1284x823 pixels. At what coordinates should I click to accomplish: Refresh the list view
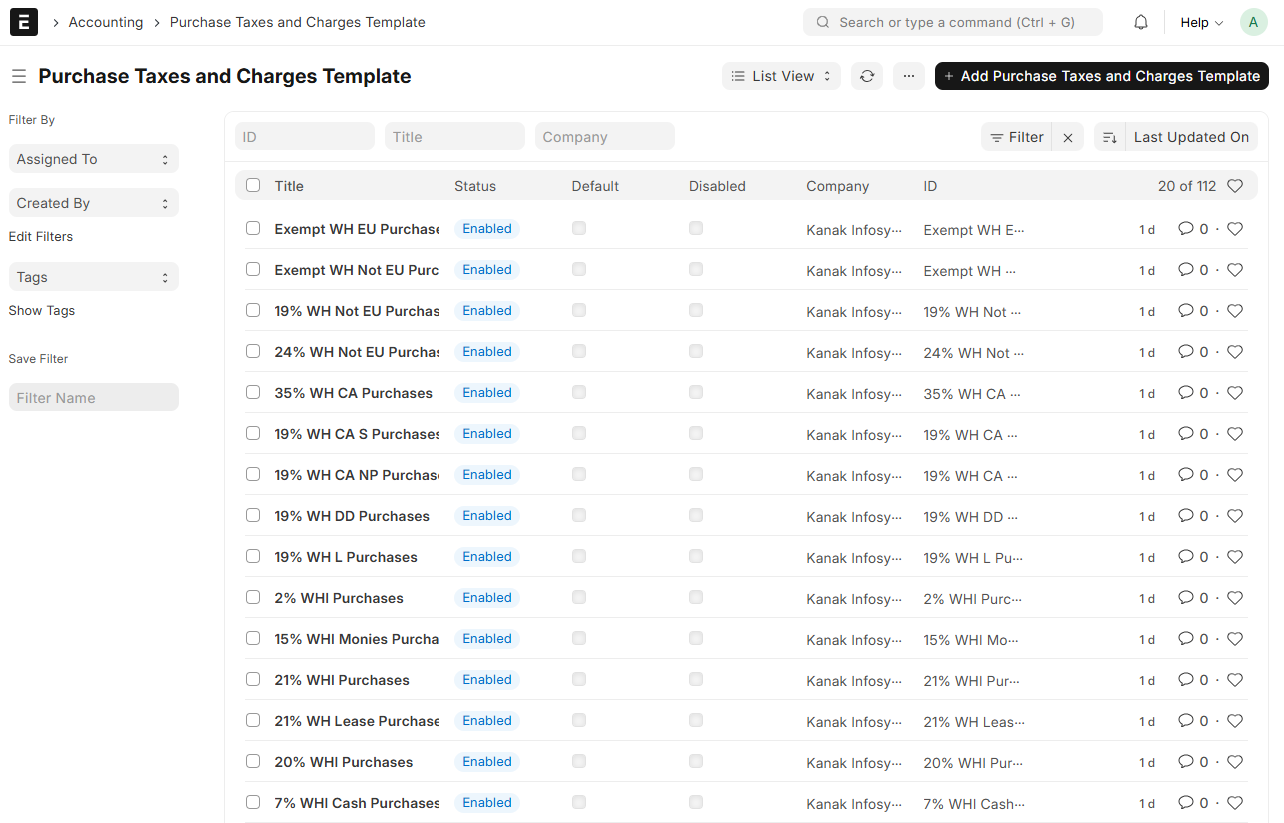point(867,76)
